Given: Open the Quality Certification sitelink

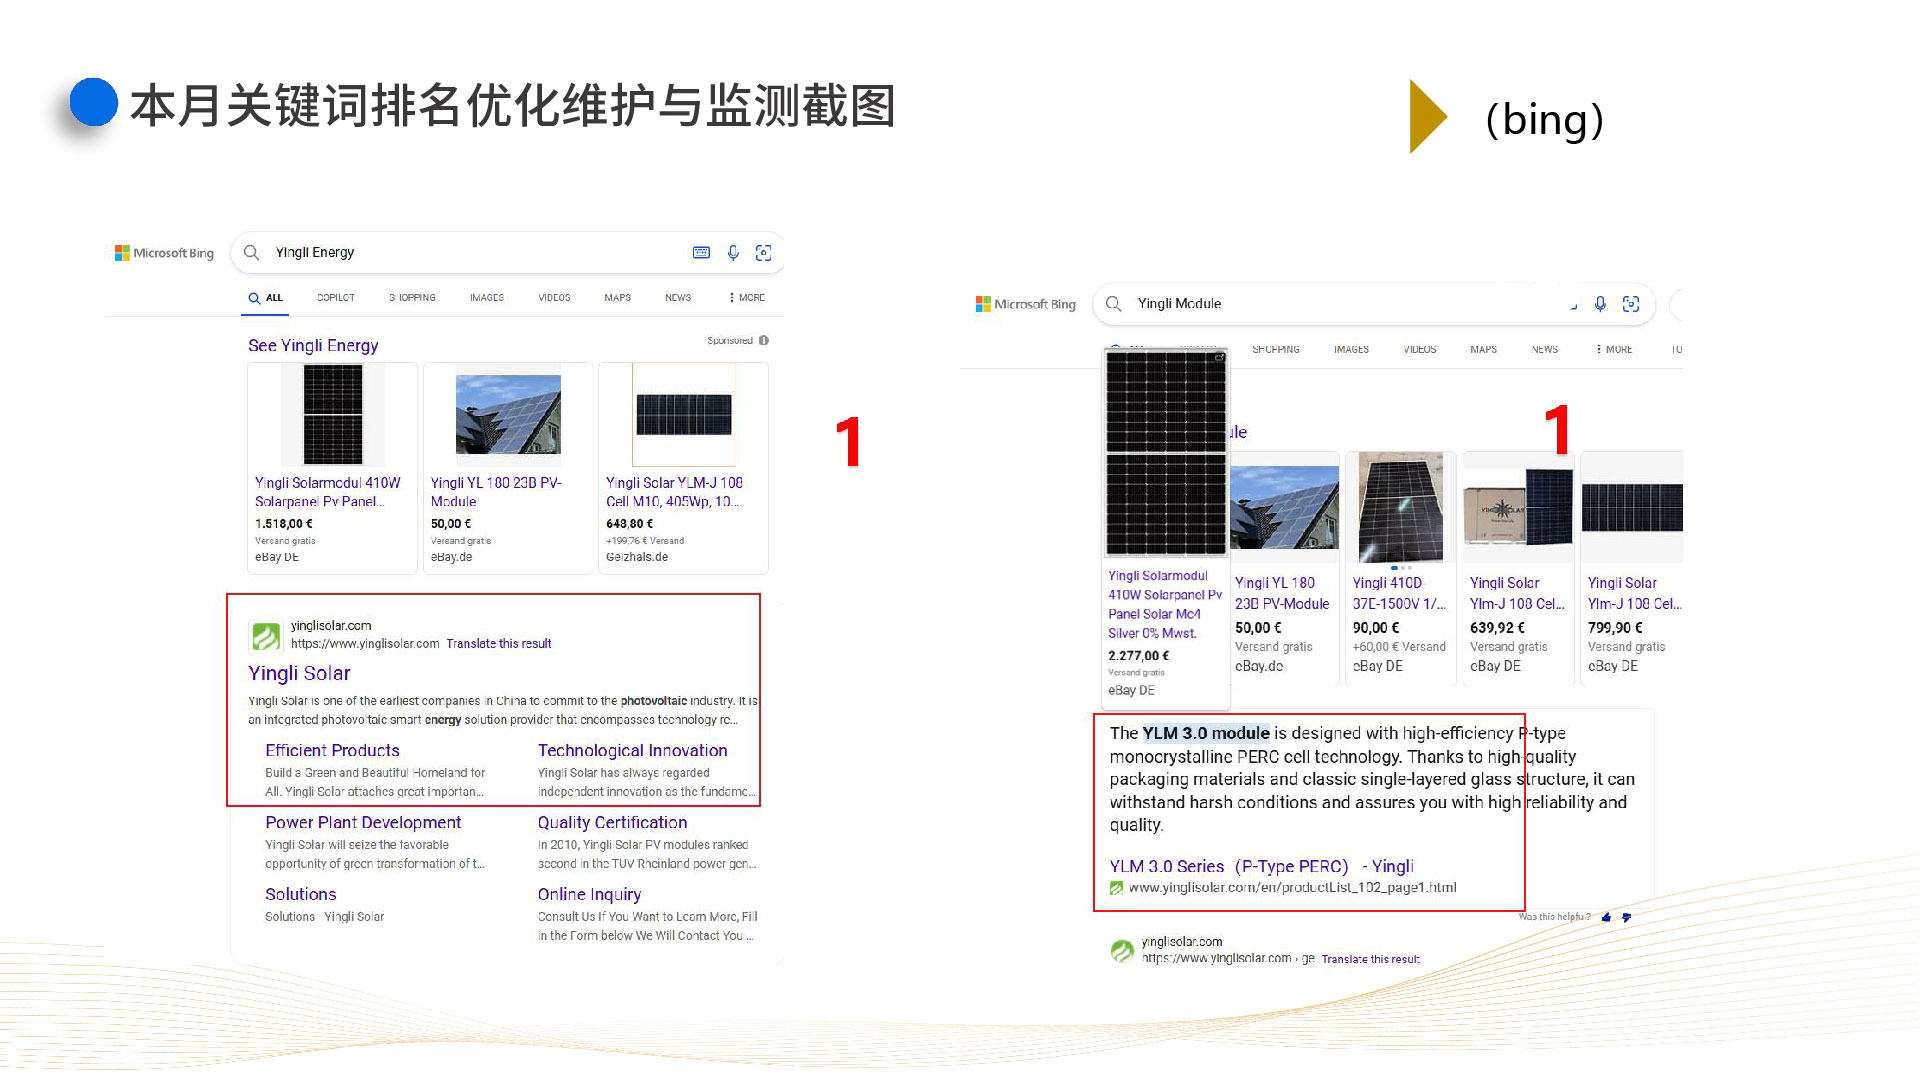Looking at the screenshot, I should (x=612, y=823).
